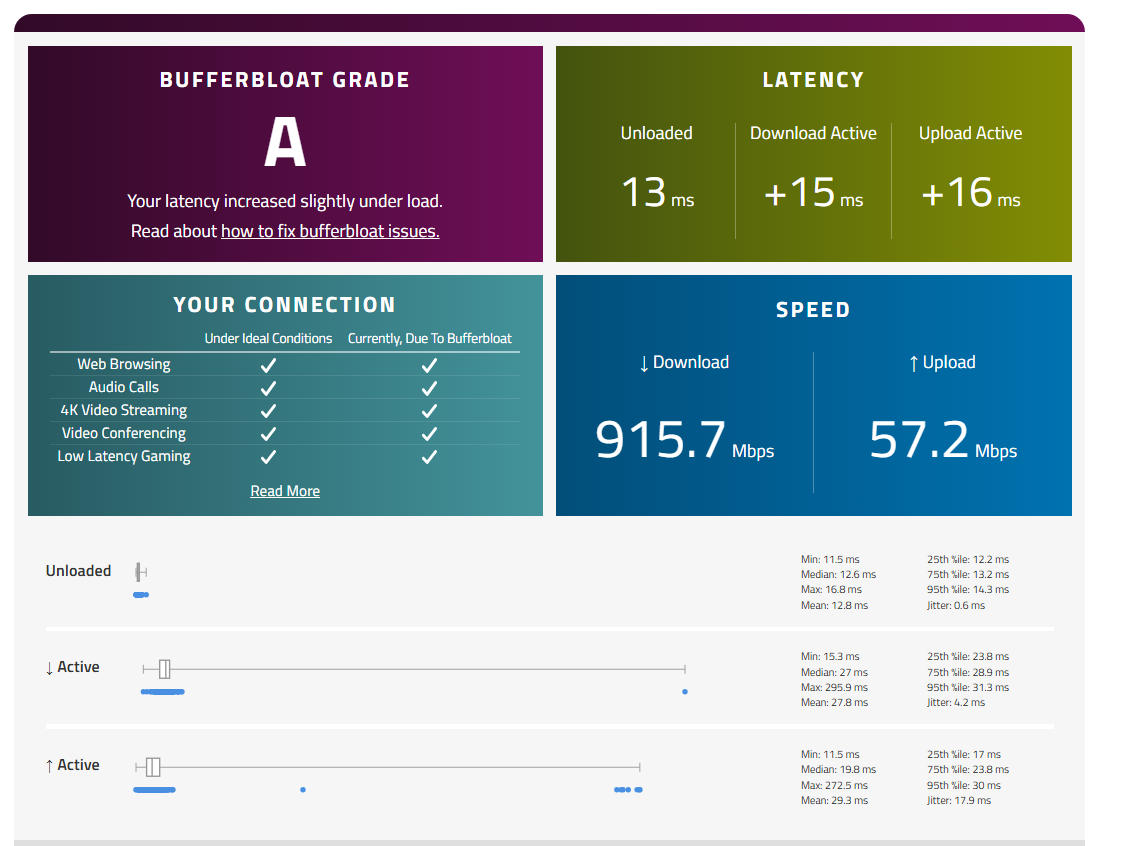Click the Audio Calls ideal conditions checkmark
The image size is (1147, 846).
pos(268,388)
